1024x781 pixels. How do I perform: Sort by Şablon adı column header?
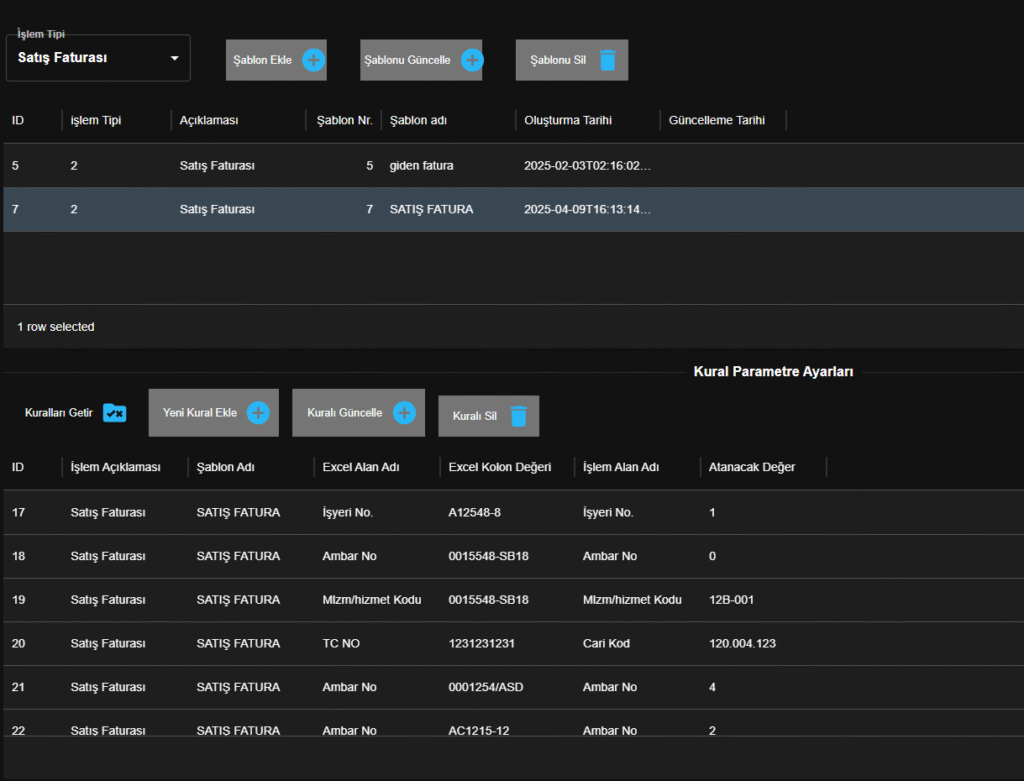click(418, 120)
